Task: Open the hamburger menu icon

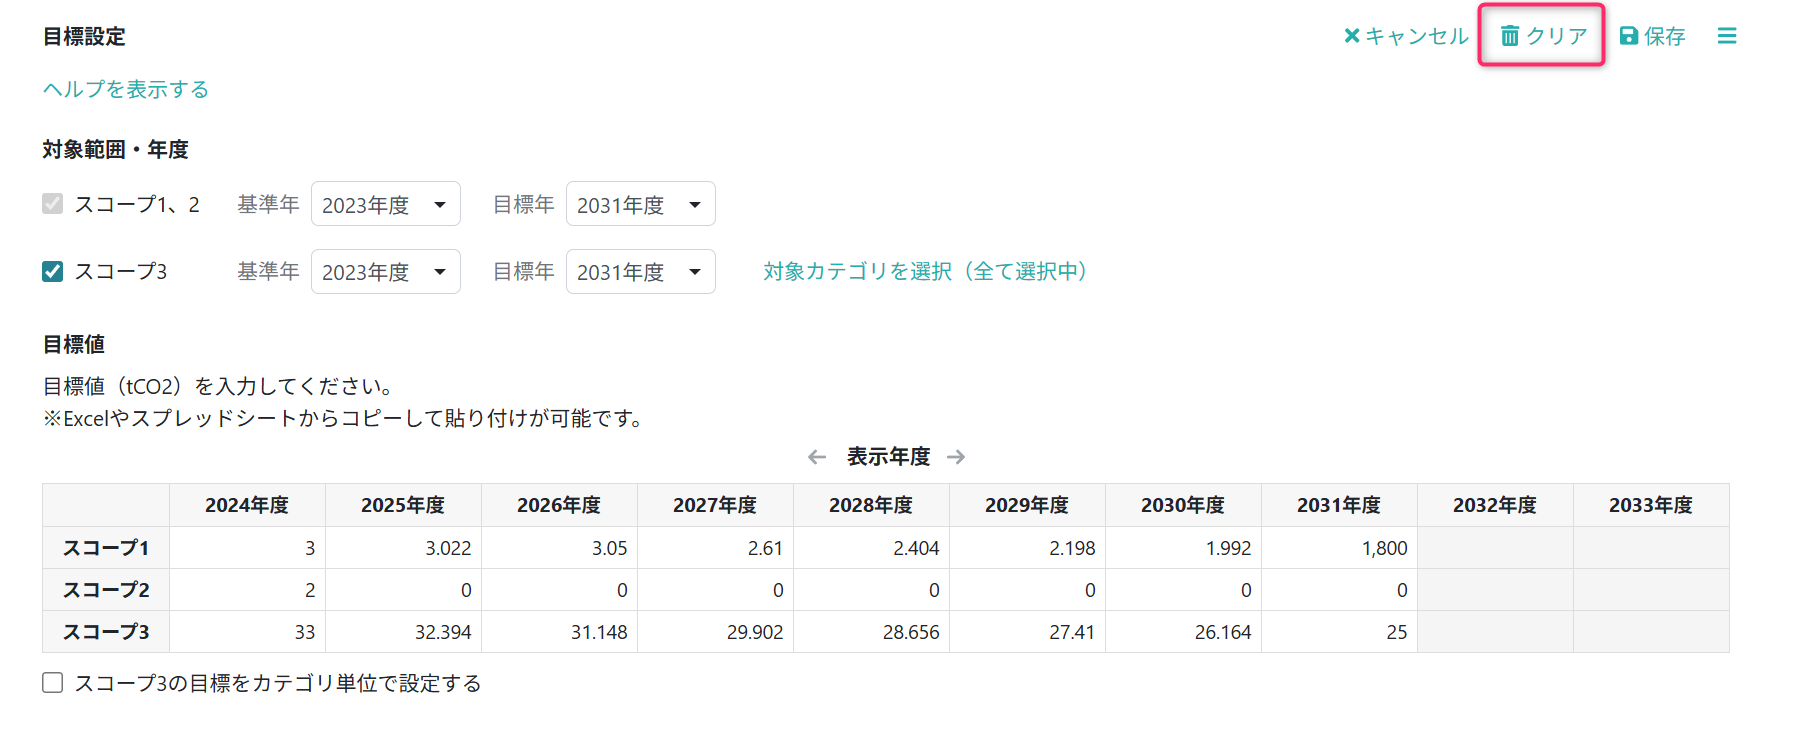Action: coord(1727,36)
